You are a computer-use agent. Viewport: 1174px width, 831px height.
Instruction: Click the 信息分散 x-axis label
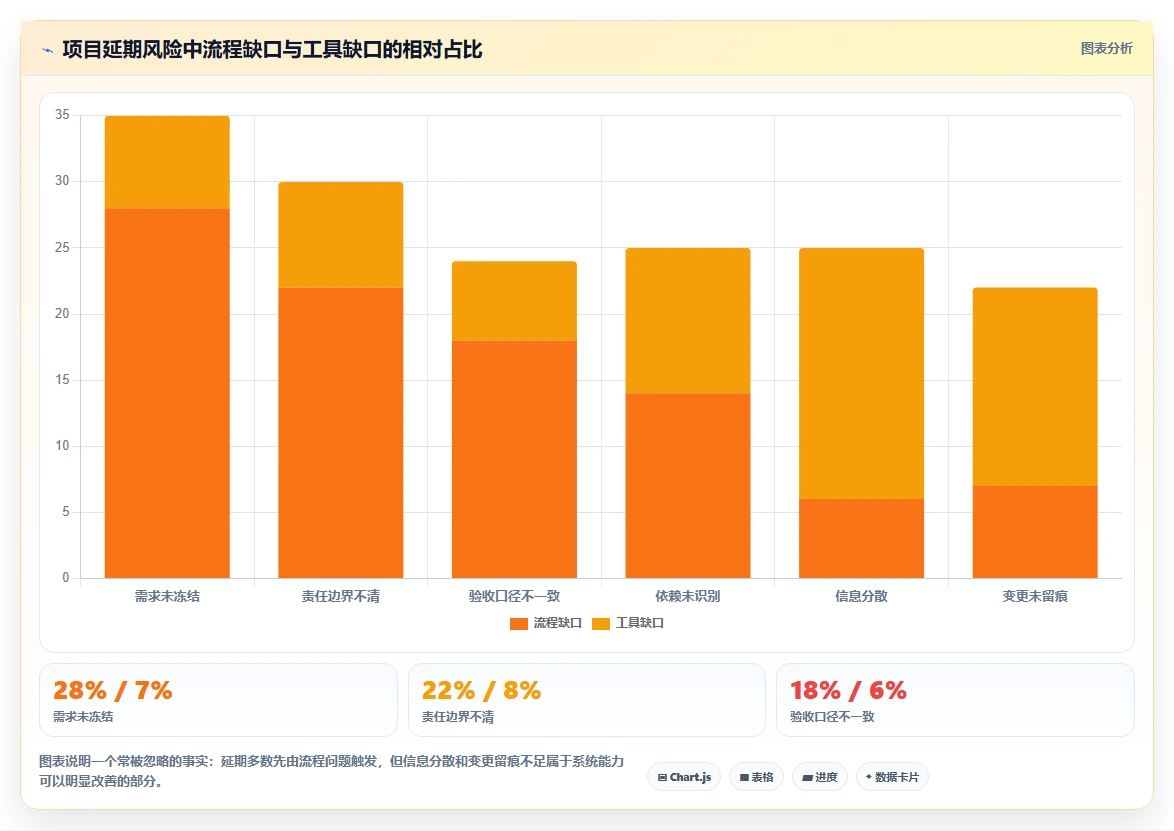862,597
